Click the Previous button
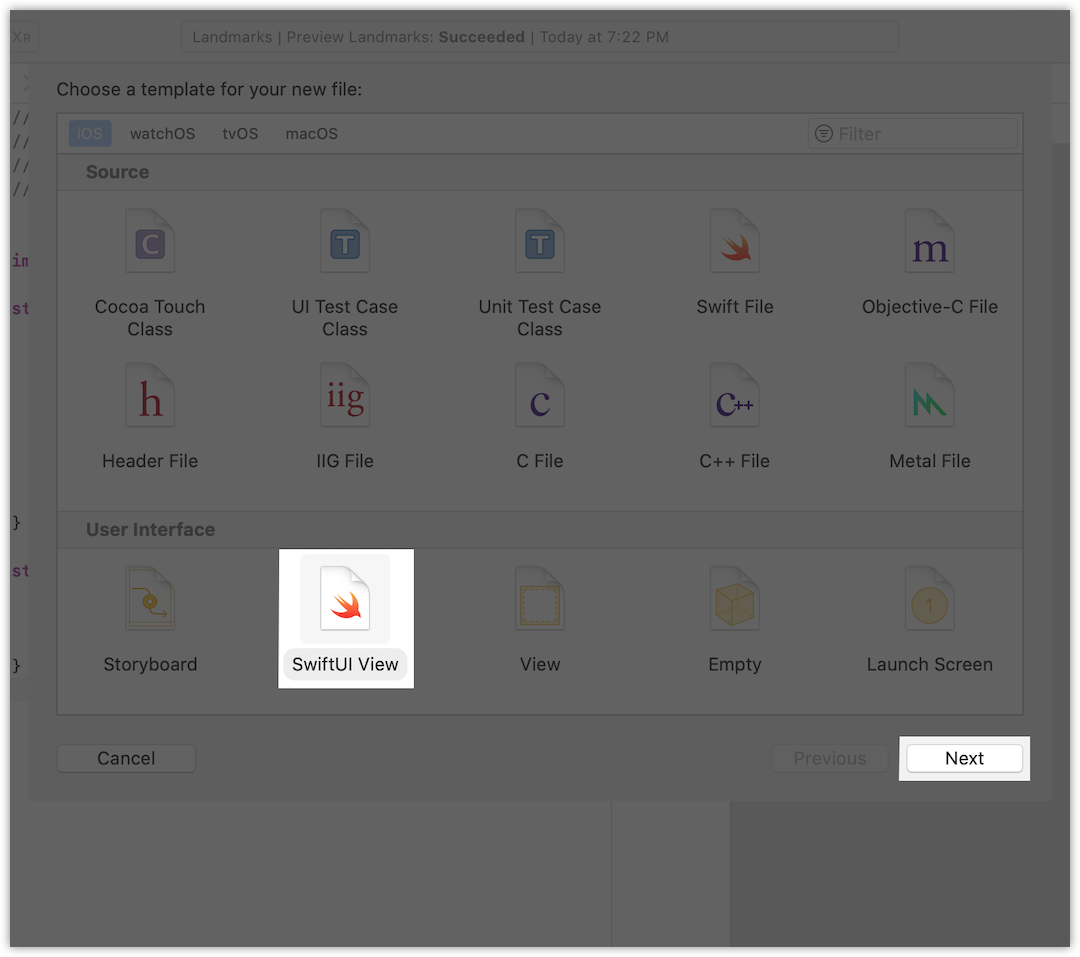This screenshot has width=1080, height=957. coord(829,758)
